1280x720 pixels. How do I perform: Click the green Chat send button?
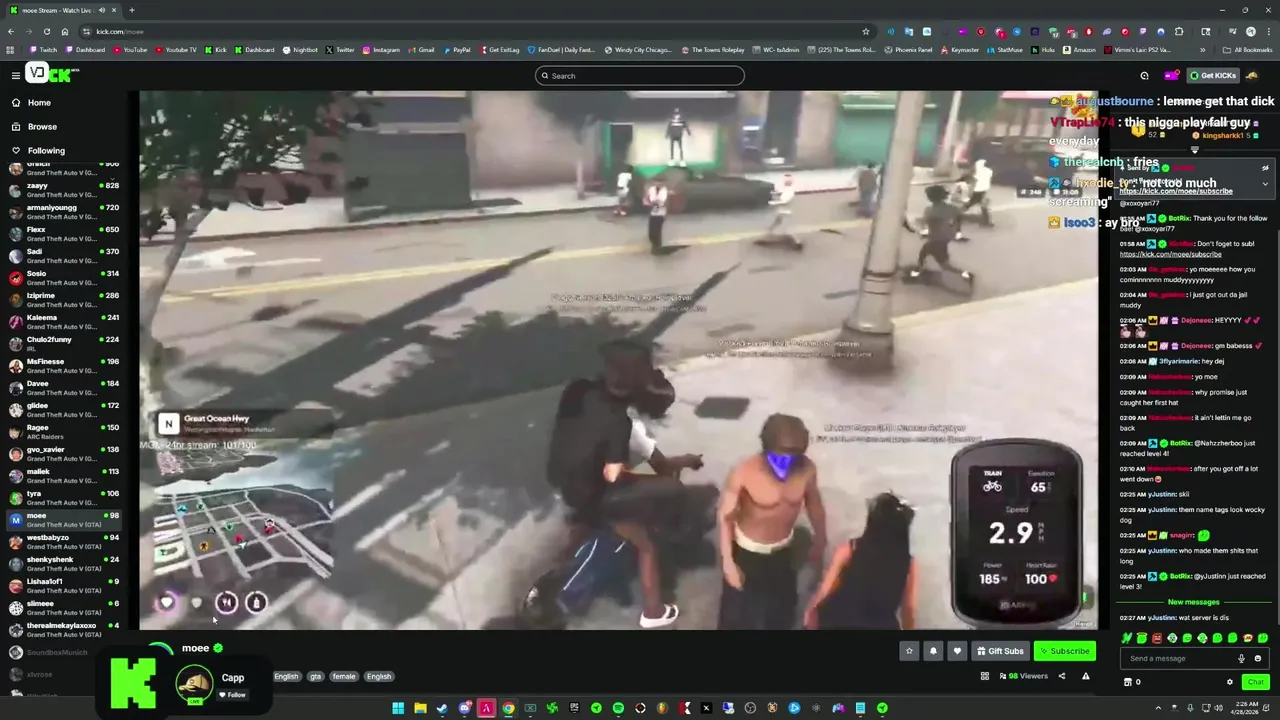(x=1254, y=682)
